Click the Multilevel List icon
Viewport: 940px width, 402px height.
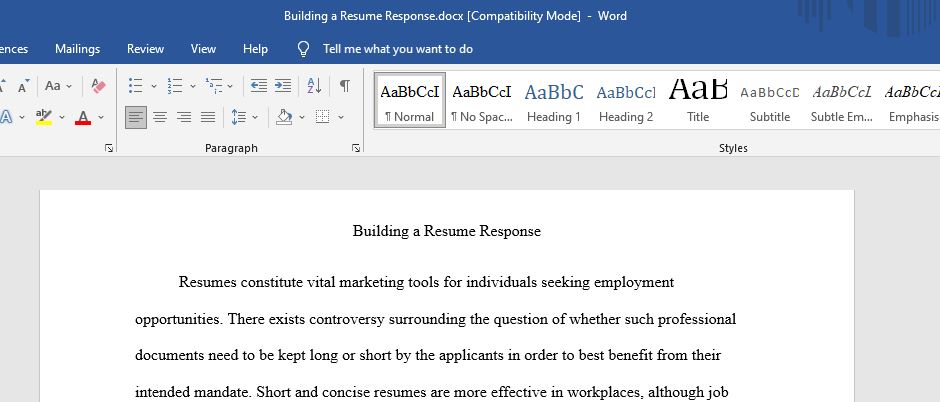click(213, 86)
